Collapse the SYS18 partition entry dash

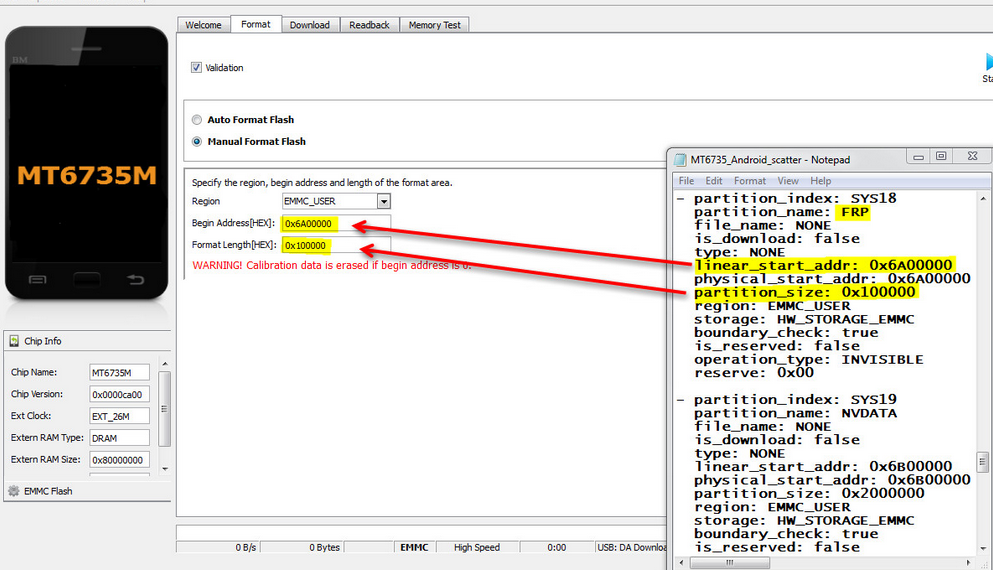tap(681, 199)
